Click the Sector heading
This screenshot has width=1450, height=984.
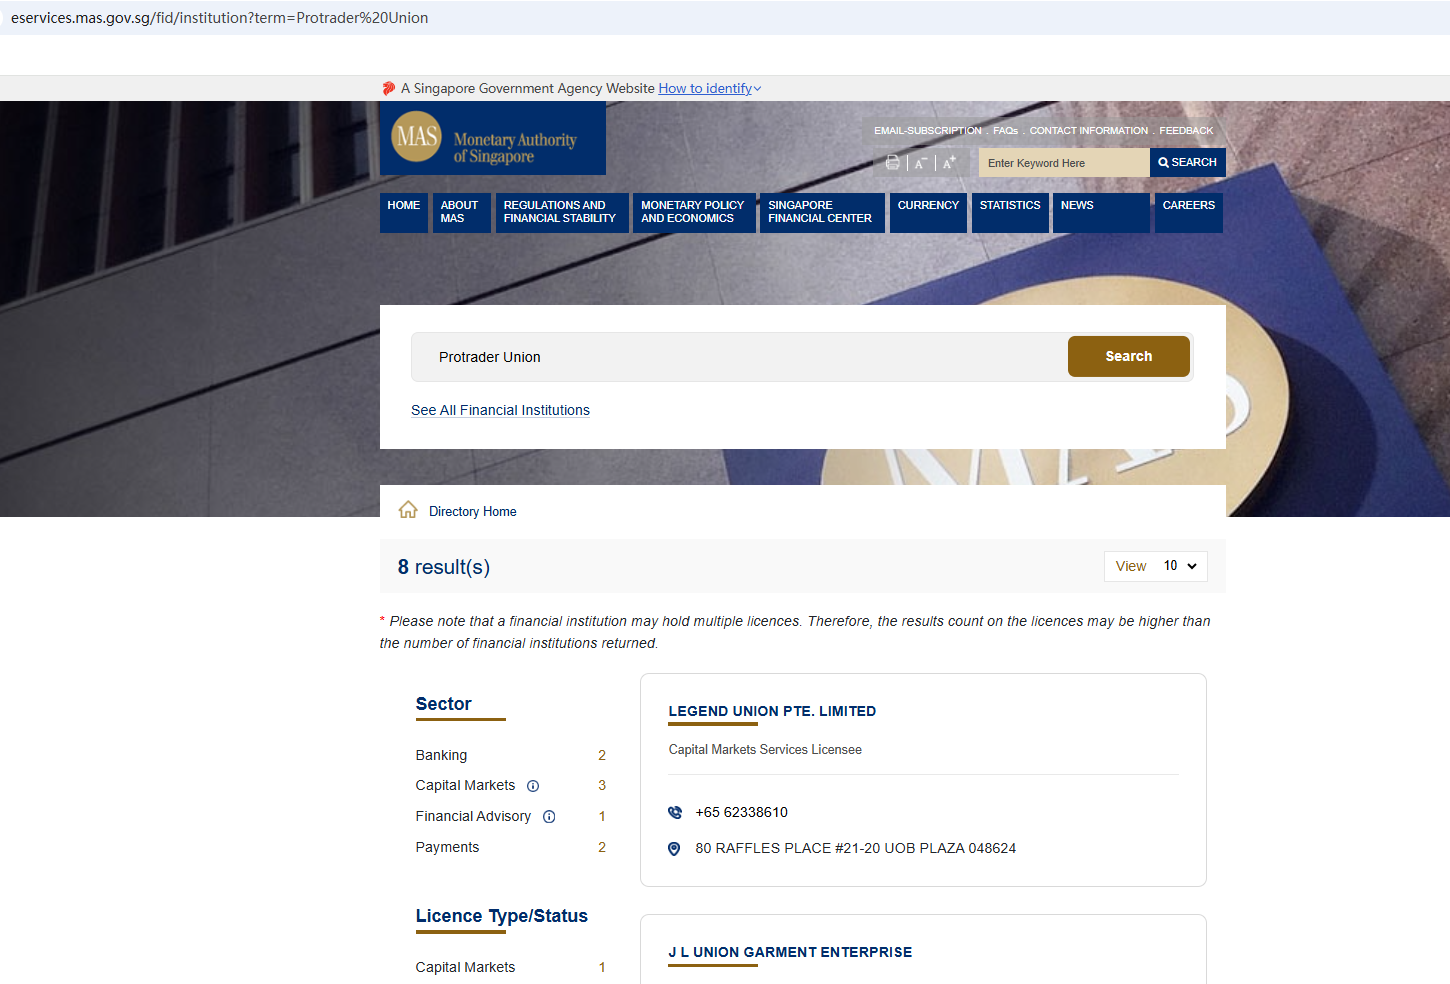[444, 704]
